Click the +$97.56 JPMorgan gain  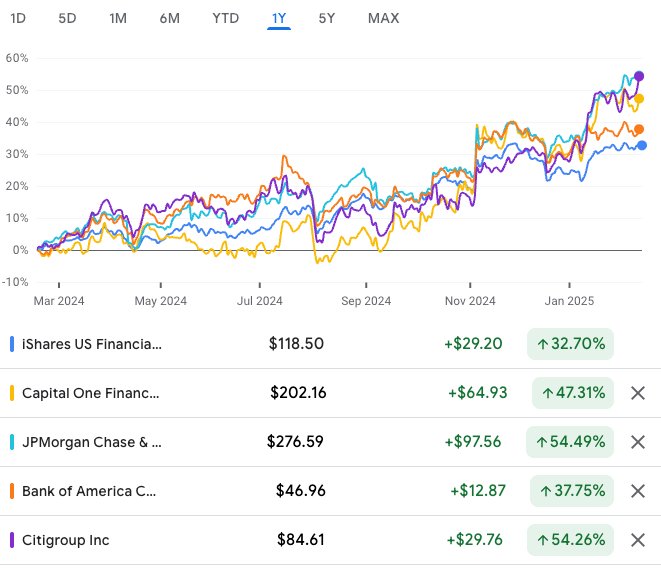(473, 441)
